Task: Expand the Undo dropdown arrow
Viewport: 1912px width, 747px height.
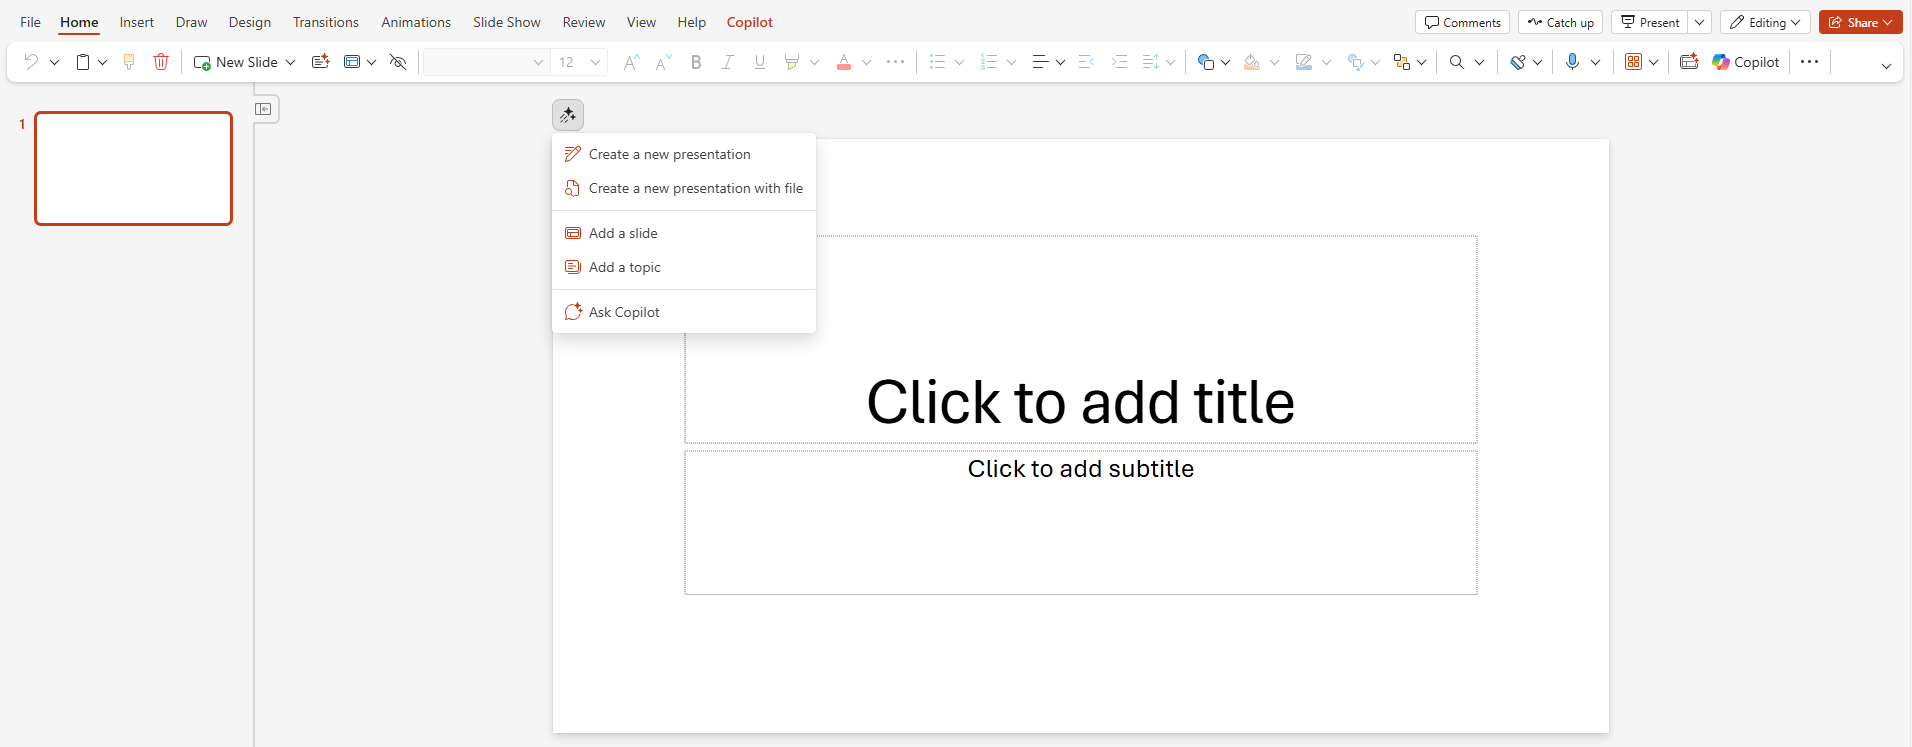Action: (x=54, y=62)
